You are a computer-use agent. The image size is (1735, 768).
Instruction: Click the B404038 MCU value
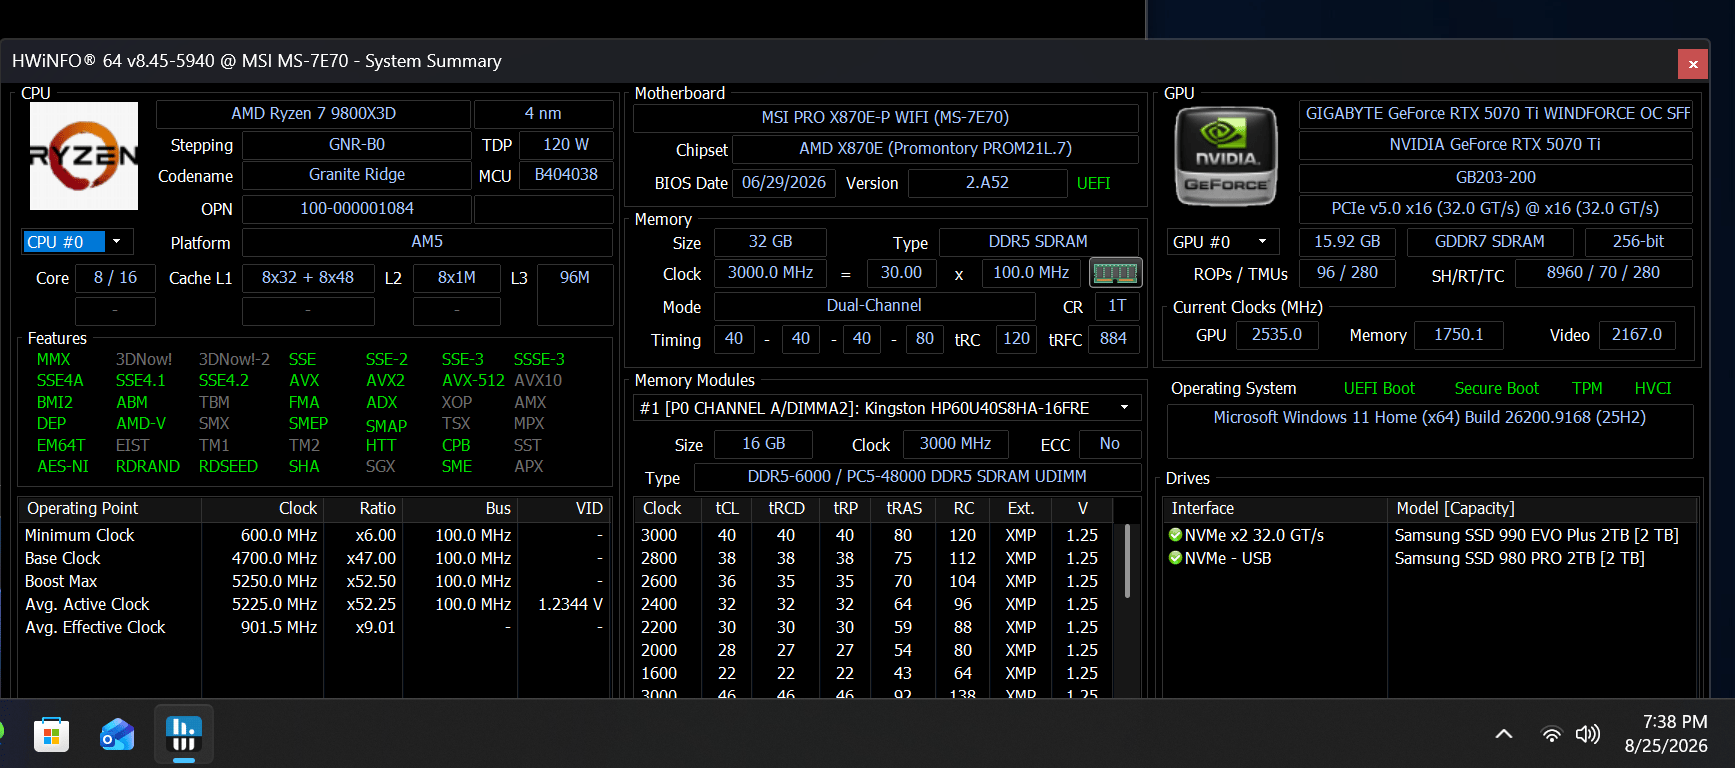pyautogui.click(x=566, y=175)
